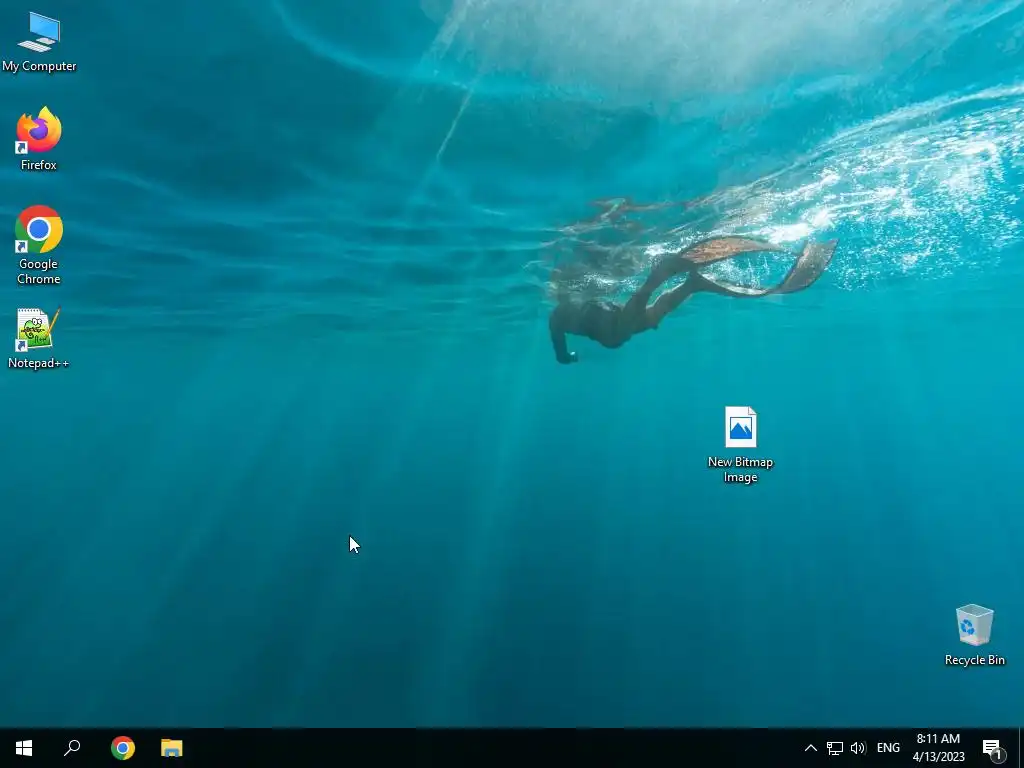
Task: Select the Recycle Bin icon
Action: click(974, 635)
